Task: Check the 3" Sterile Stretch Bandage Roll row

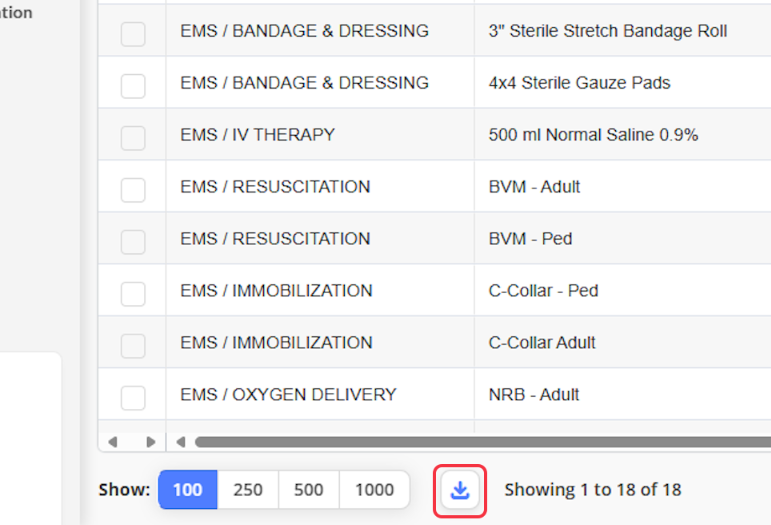Action: click(x=133, y=33)
